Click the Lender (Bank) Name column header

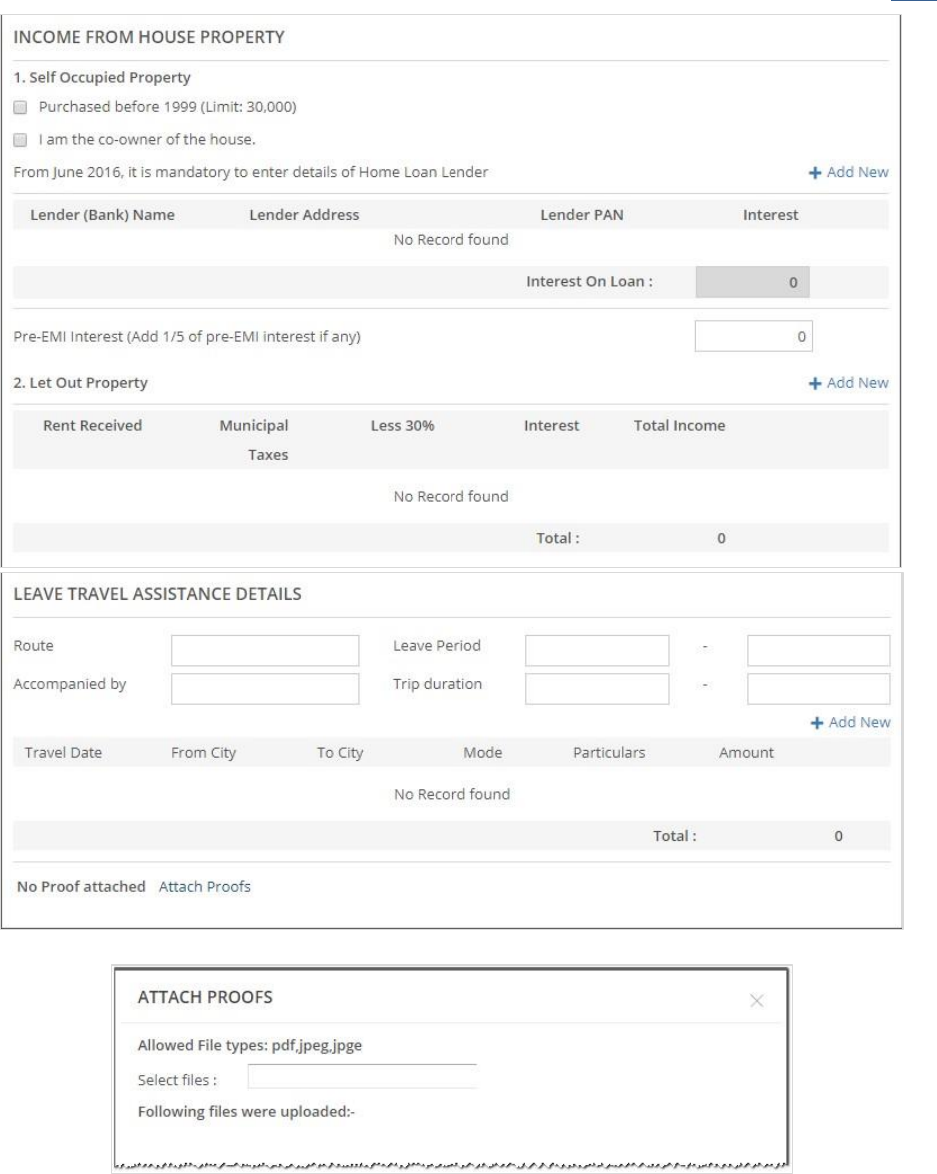pyautogui.click(x=103, y=215)
